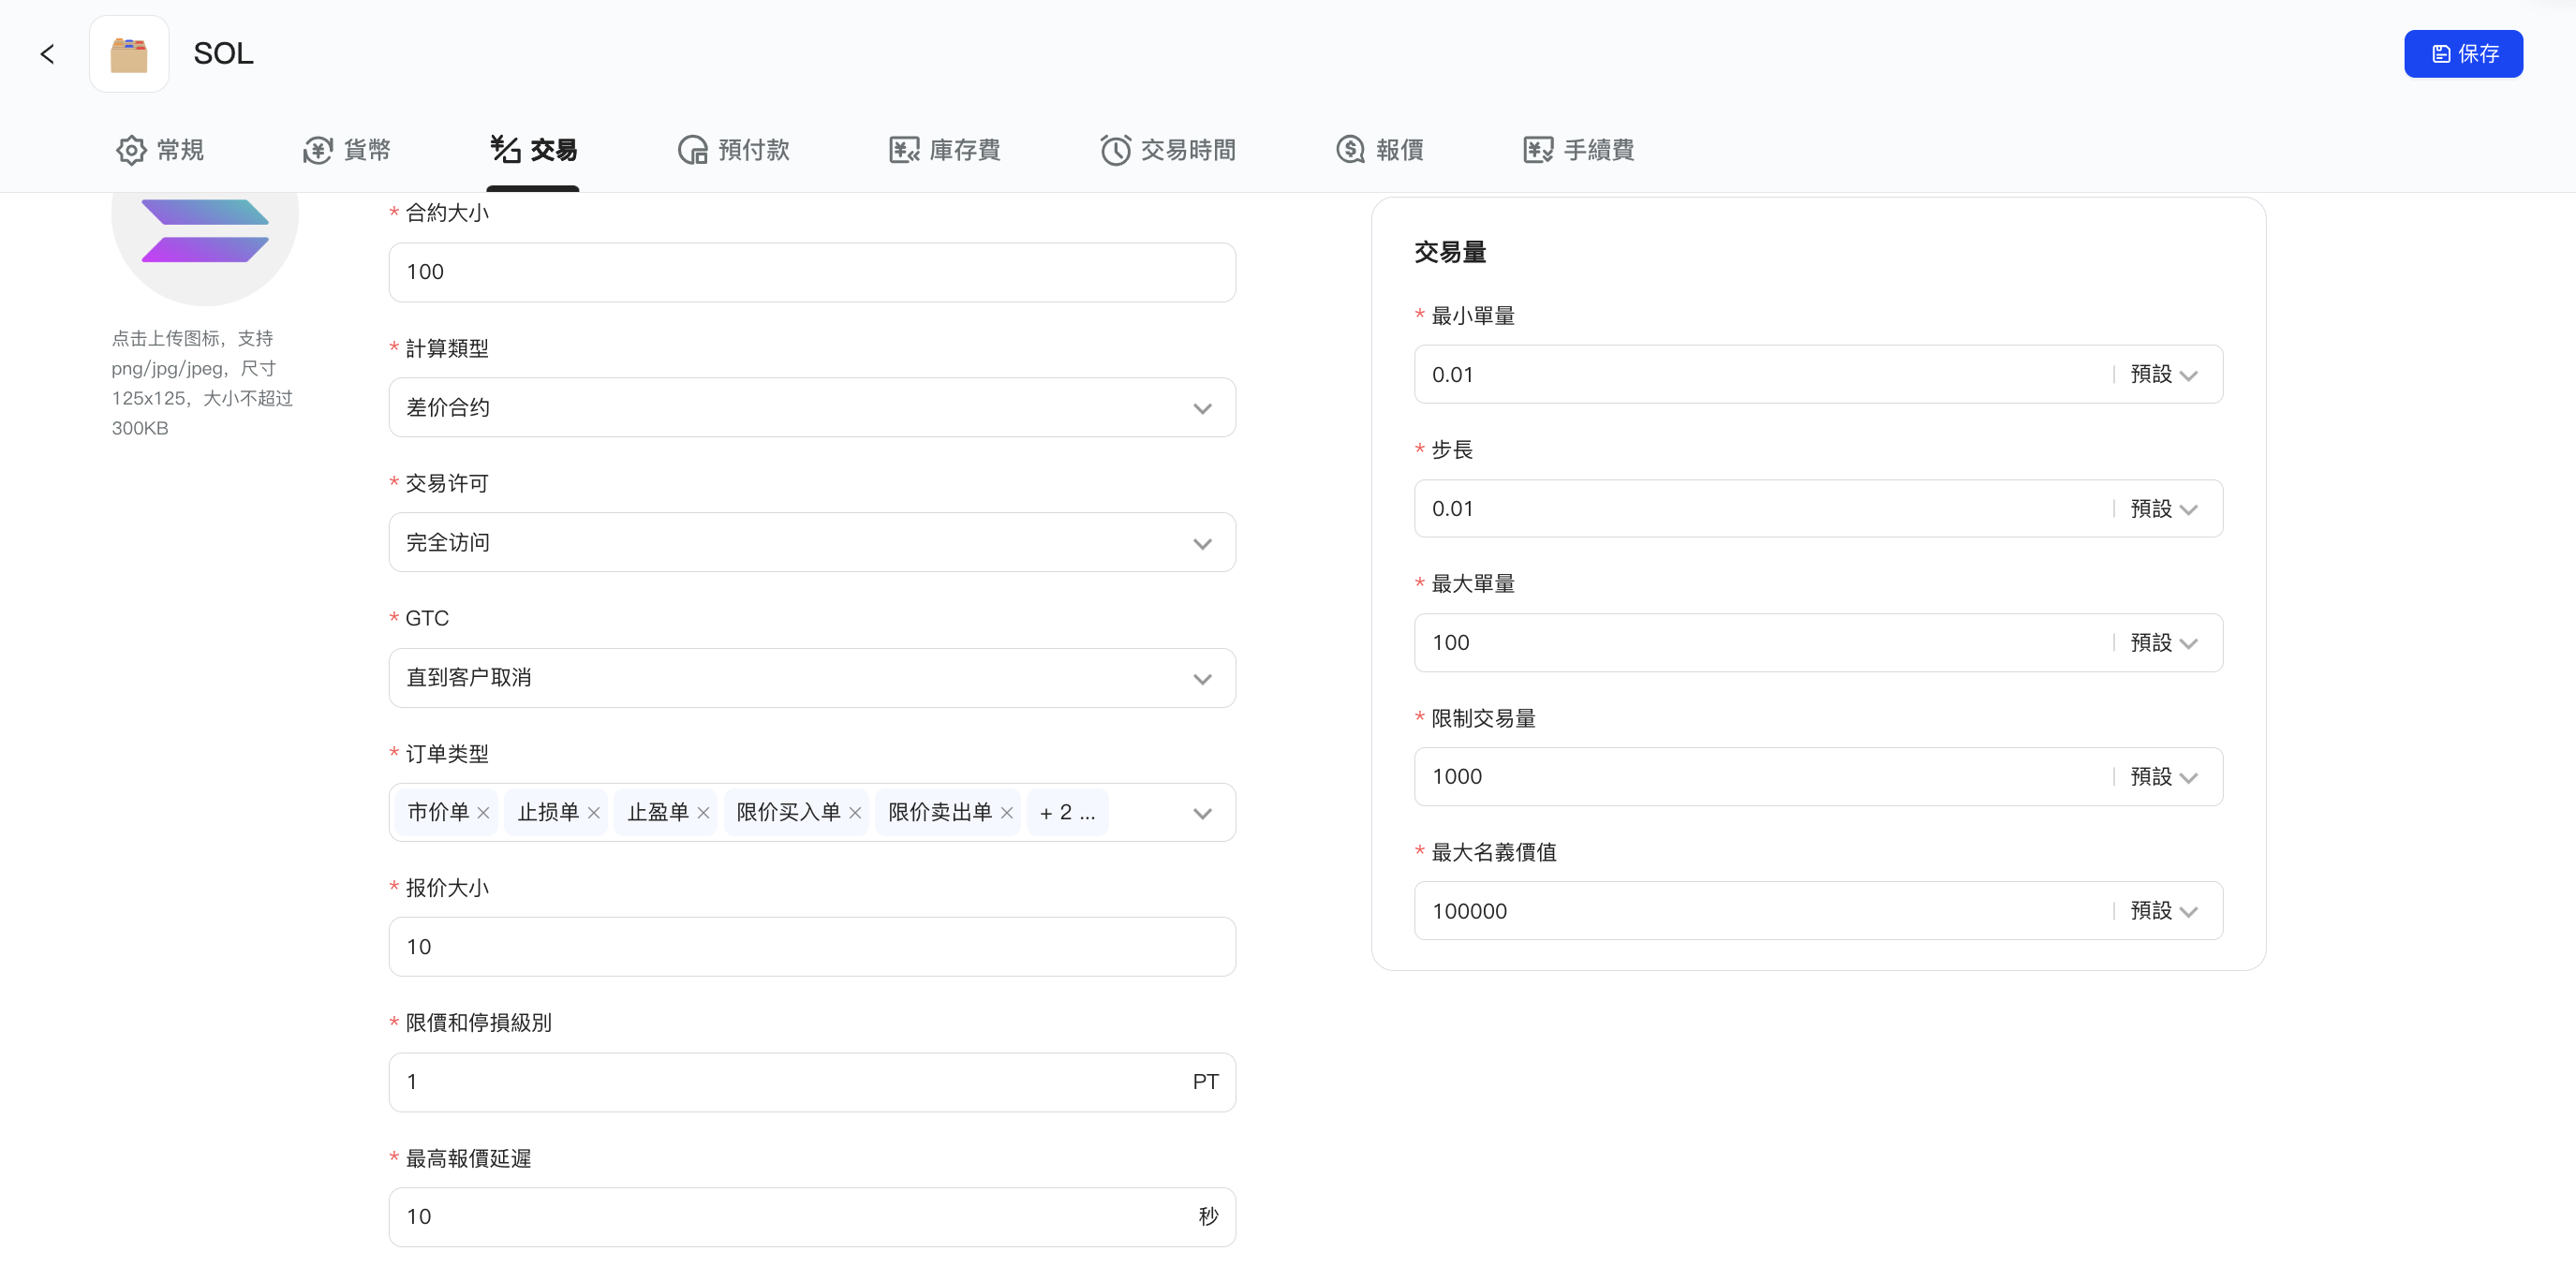
Task: Open the 預設 dropdown for 最小單量
Action: click(x=2163, y=375)
